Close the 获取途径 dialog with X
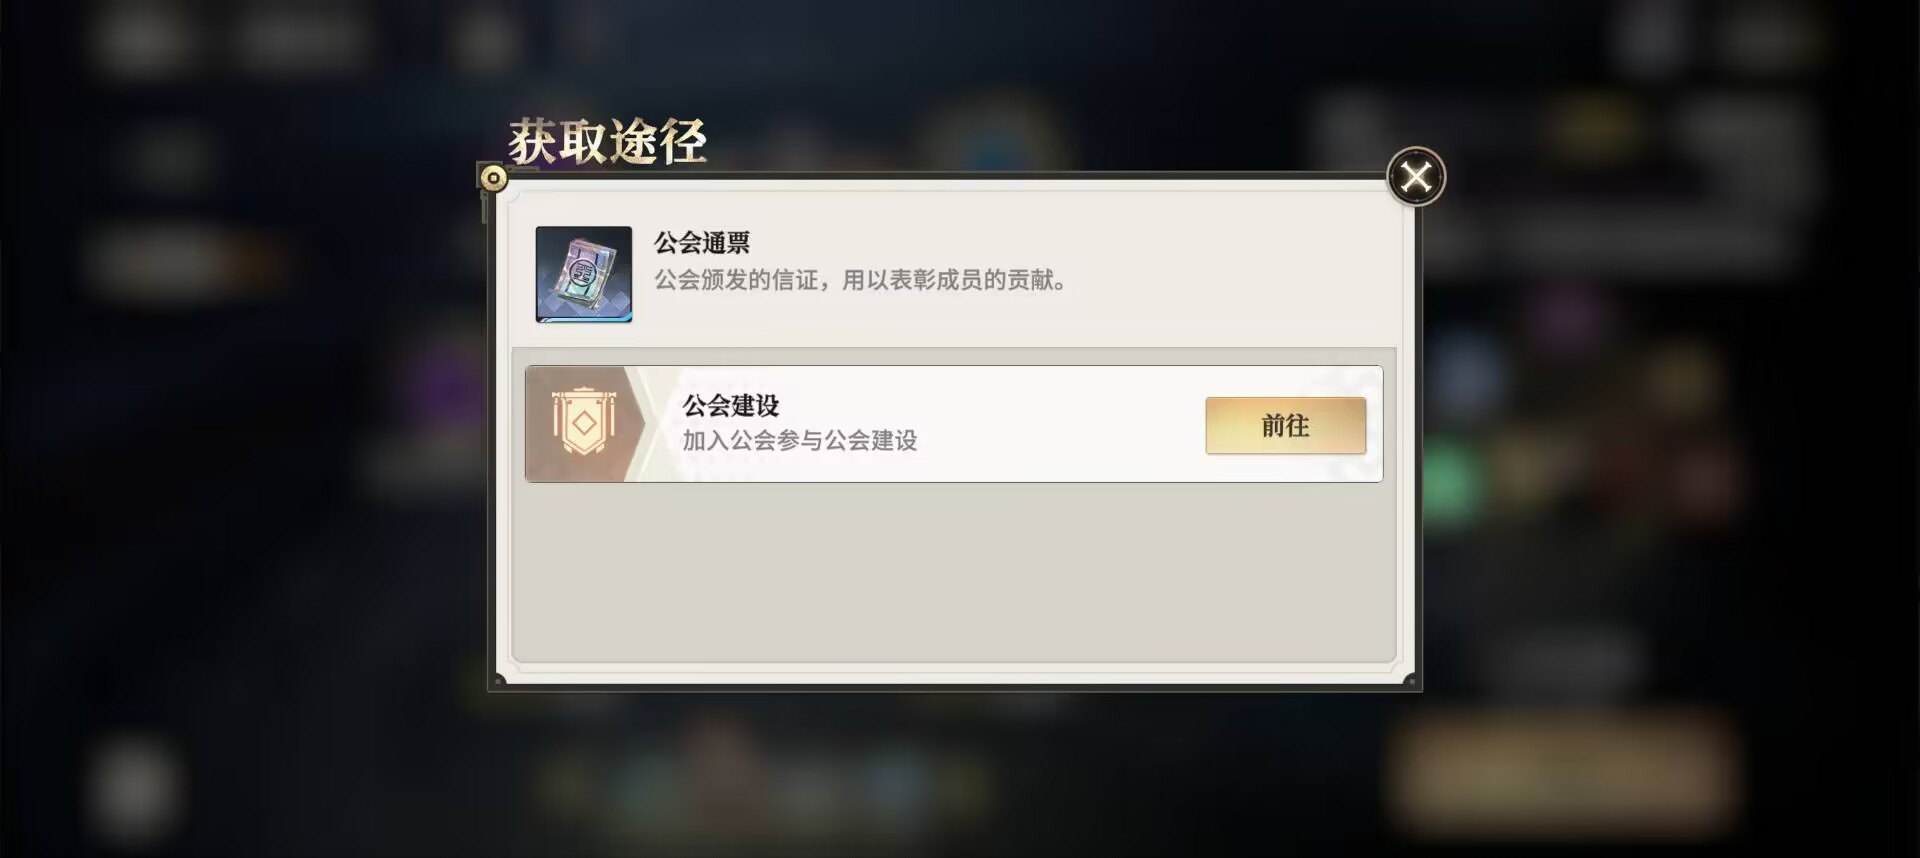 click(1416, 177)
